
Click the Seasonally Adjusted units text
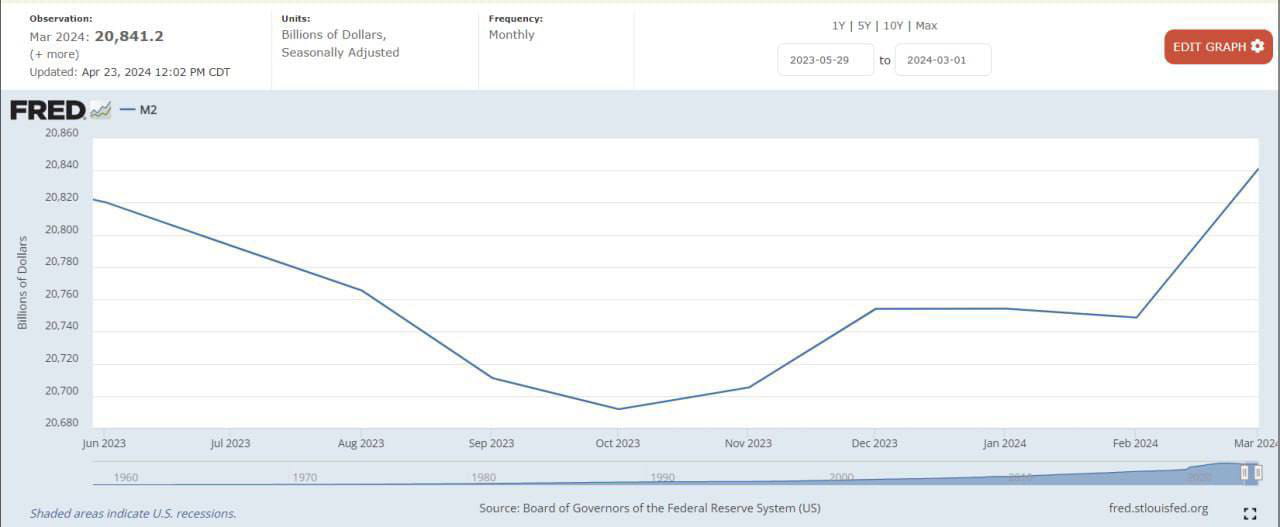(340, 52)
